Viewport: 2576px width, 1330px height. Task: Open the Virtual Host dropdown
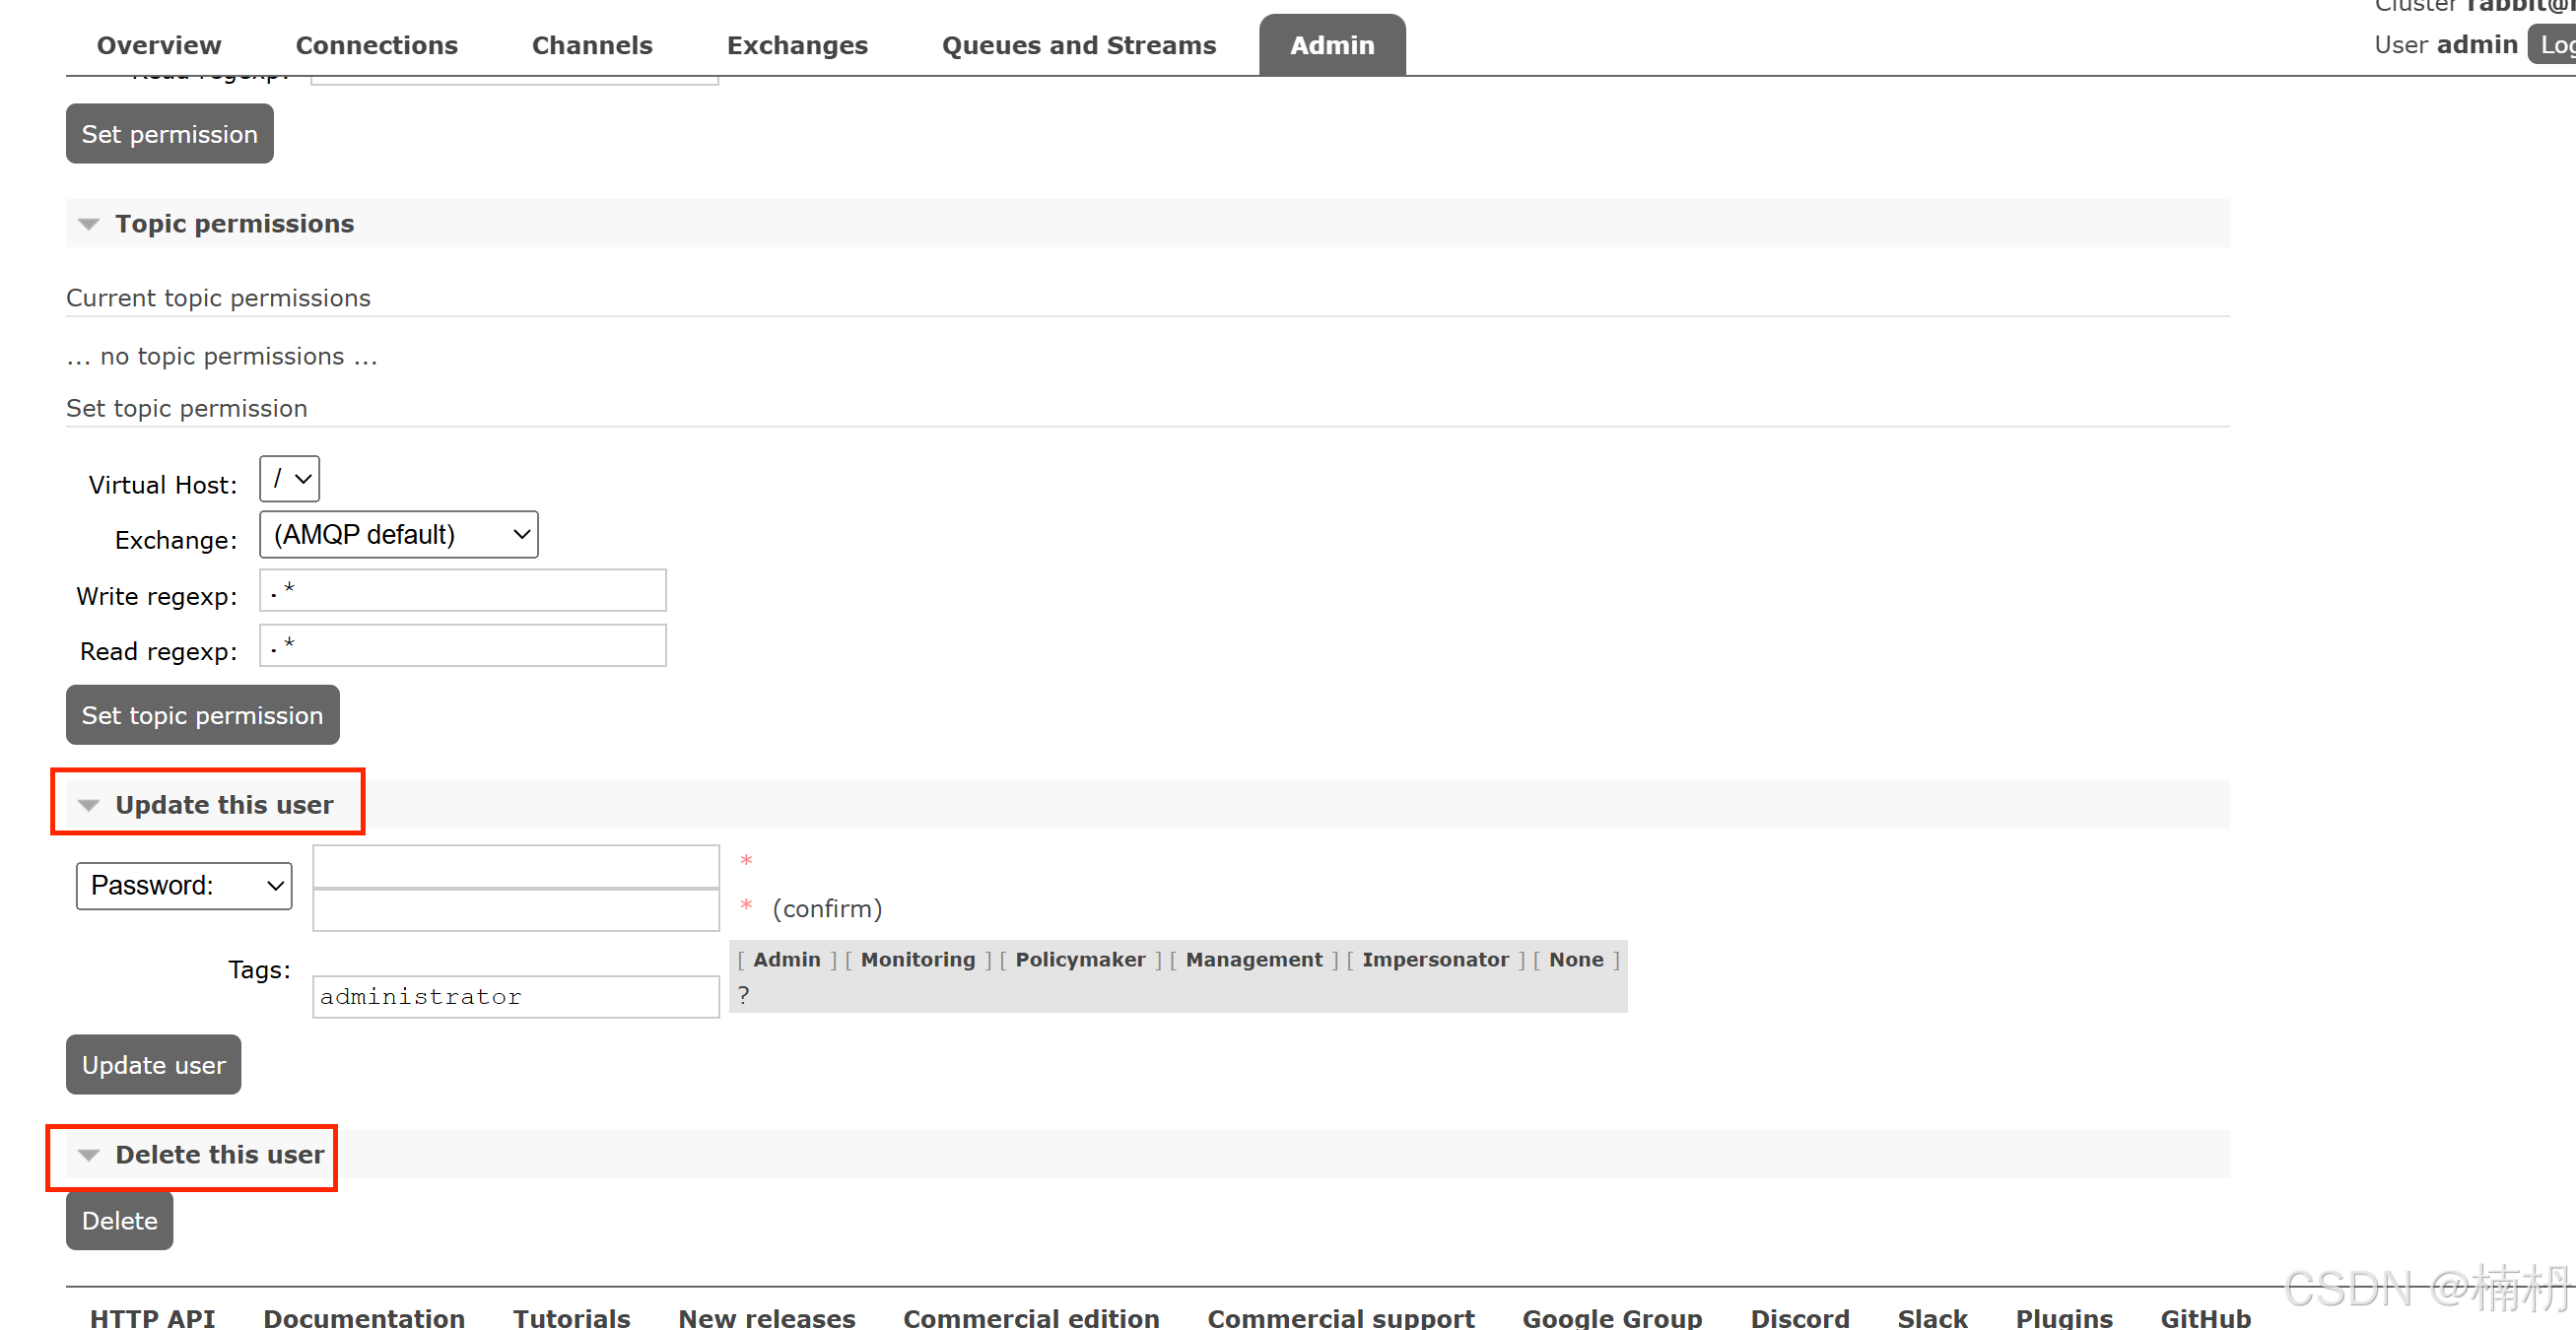point(289,479)
